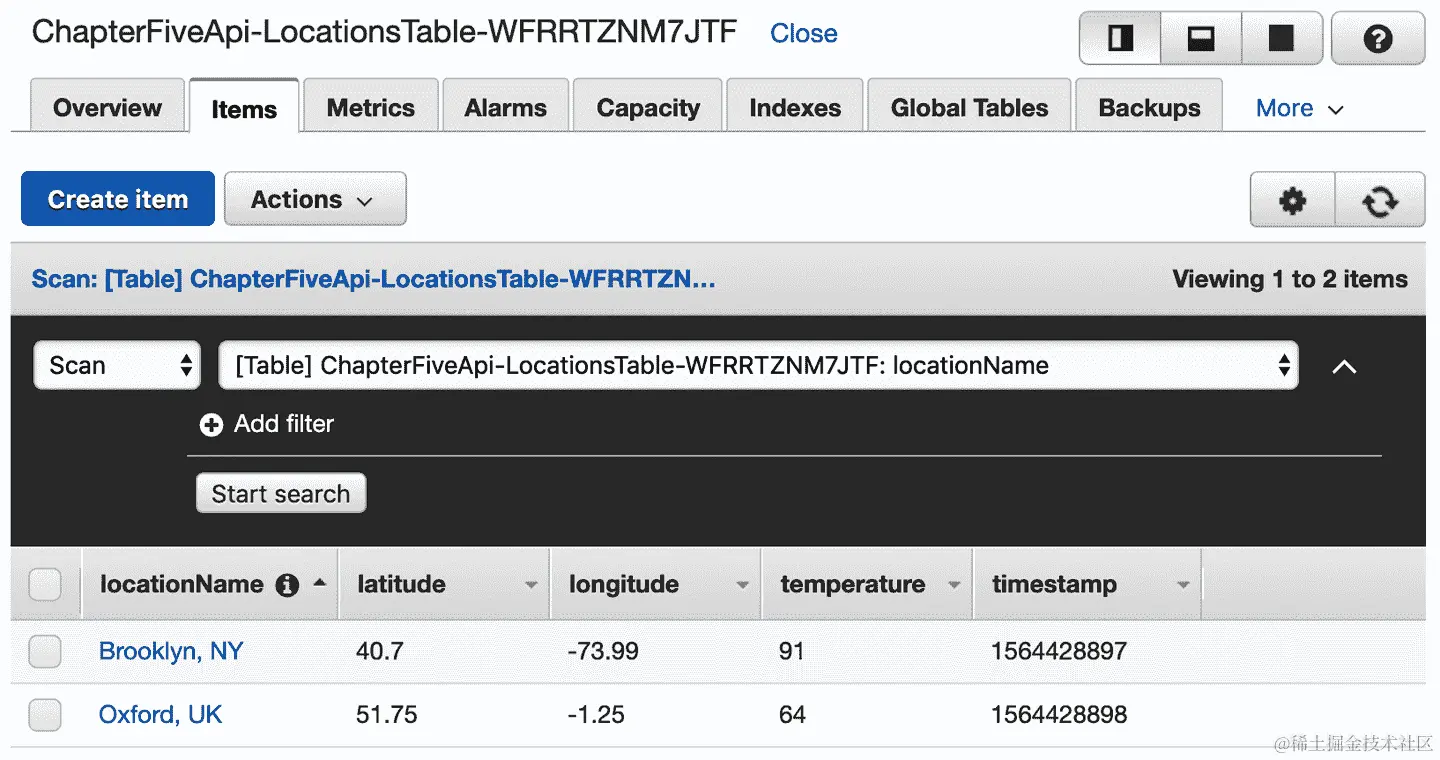Image resolution: width=1440 pixels, height=760 pixels.
Task: Switch to full-screen panel layout icon
Action: pos(1282,39)
